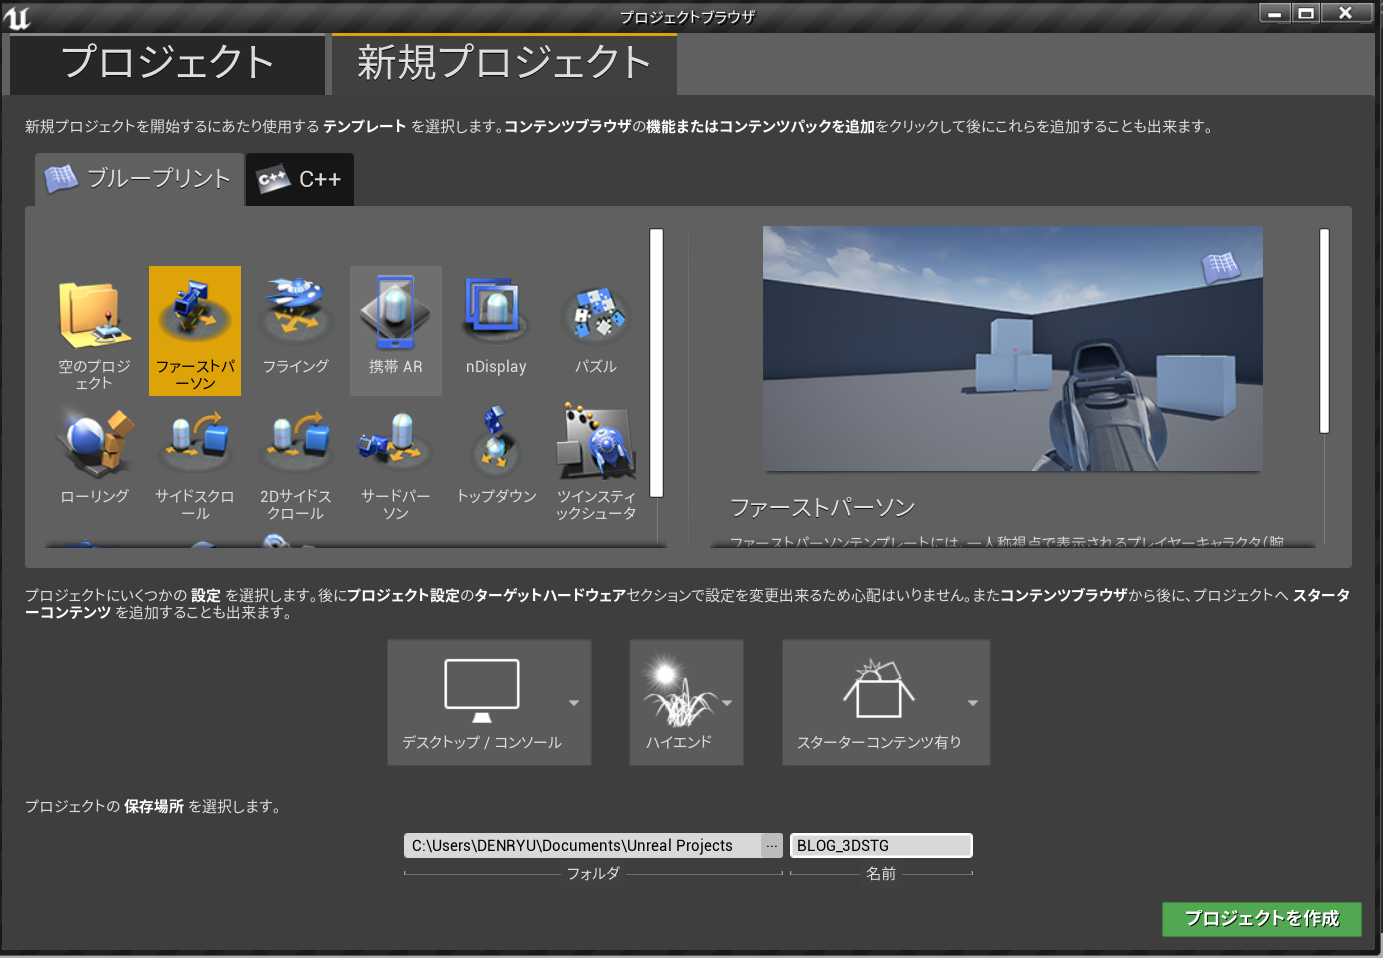Choose the サードパーソン third person template
Image resolution: width=1383 pixels, height=958 pixels.
pos(396,461)
